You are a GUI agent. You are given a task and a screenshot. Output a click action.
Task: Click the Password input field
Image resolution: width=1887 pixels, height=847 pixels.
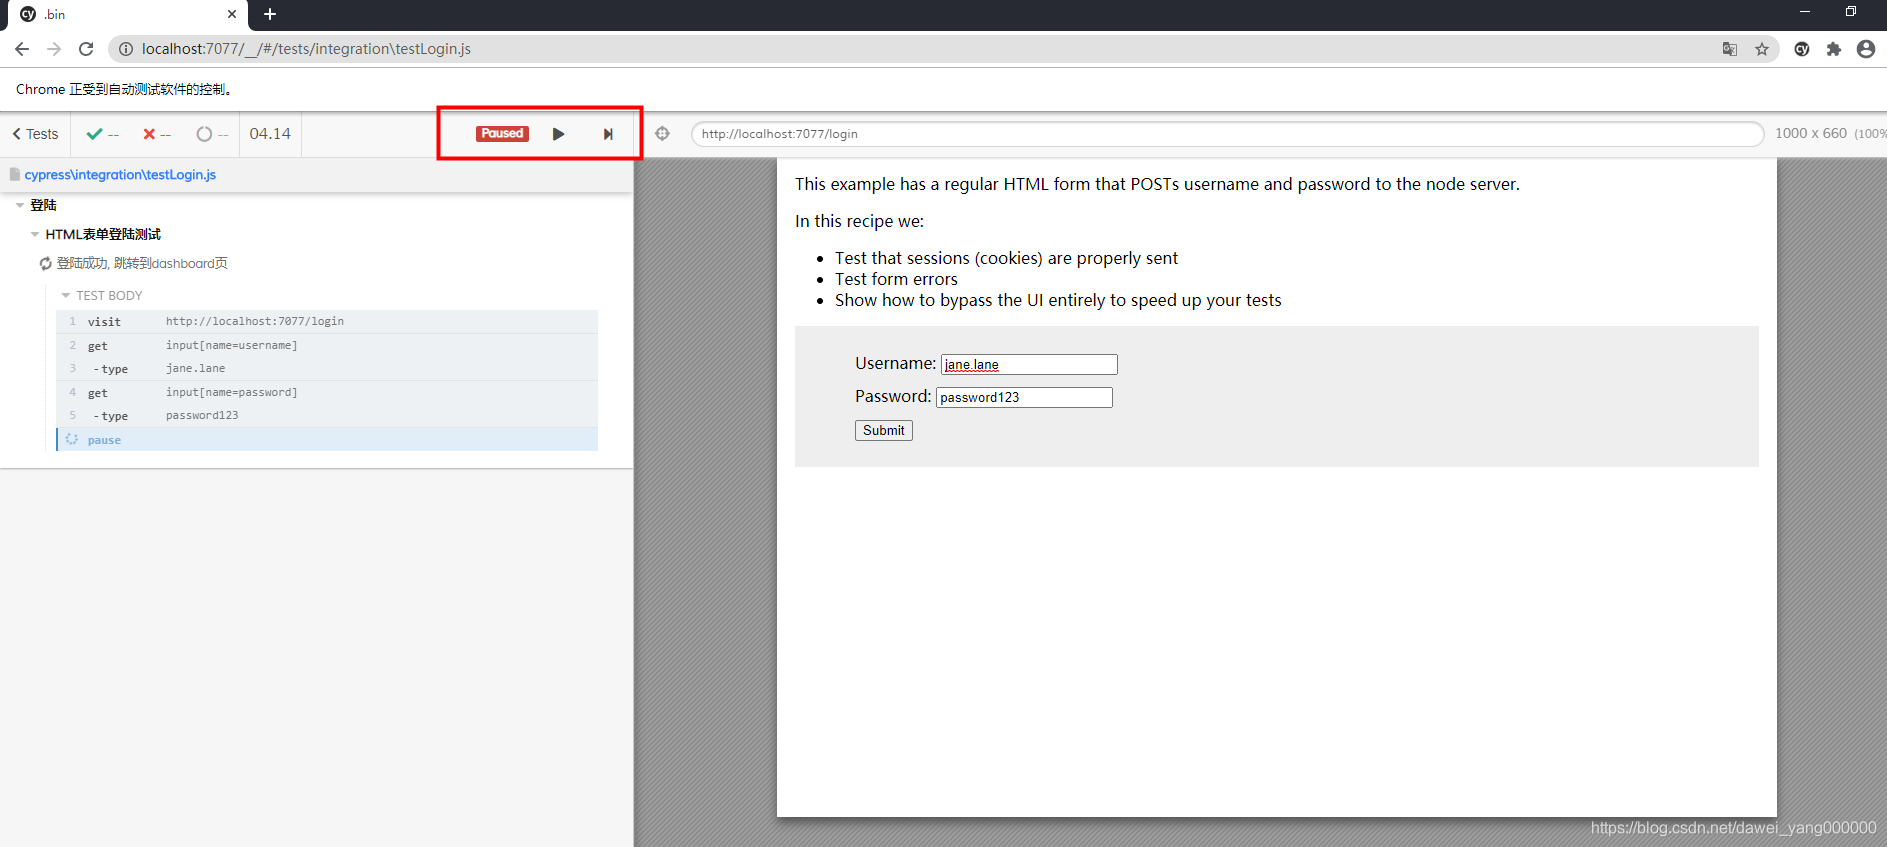(x=1024, y=397)
